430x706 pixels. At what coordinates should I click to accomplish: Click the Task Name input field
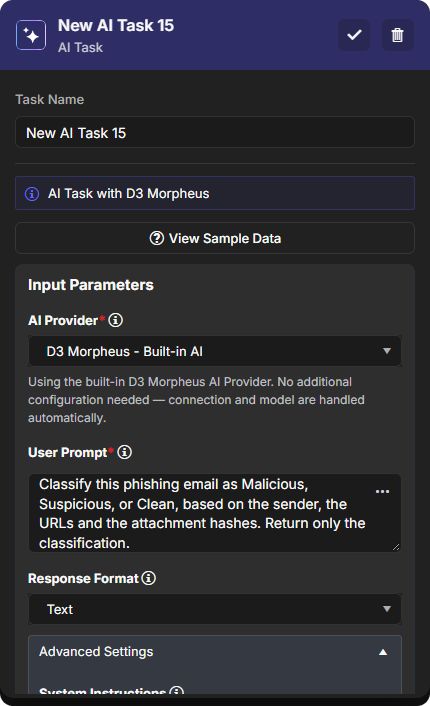(215, 132)
